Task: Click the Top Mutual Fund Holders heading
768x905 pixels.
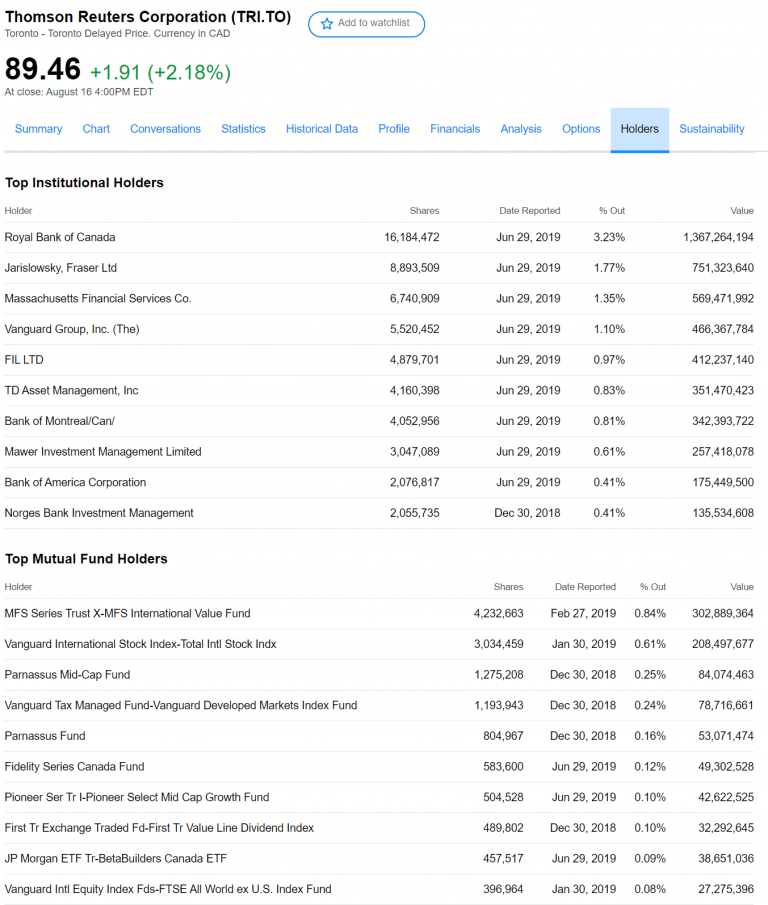Action: point(86,559)
